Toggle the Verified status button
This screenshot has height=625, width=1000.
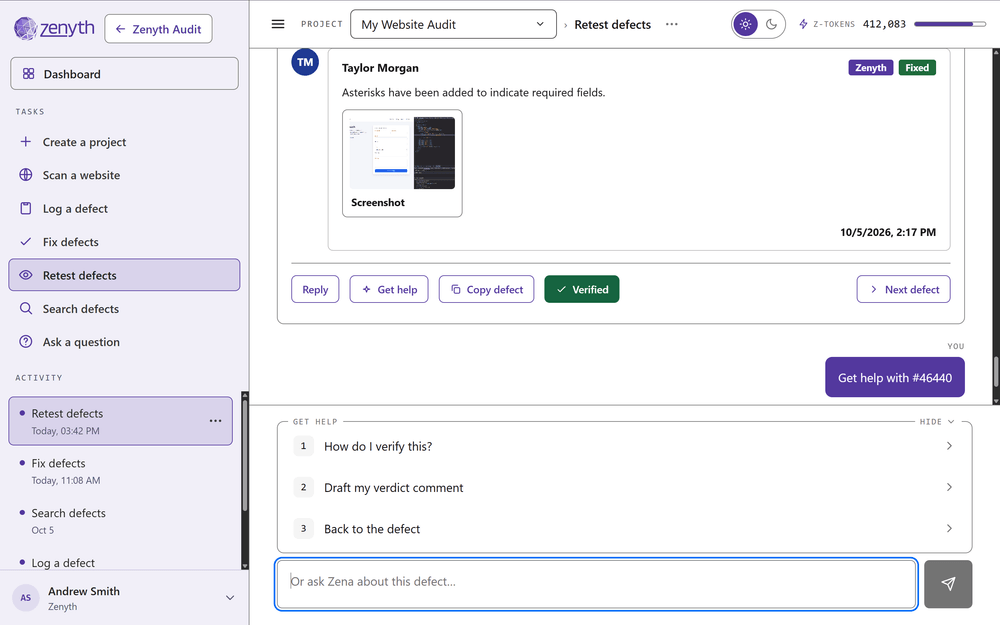click(582, 290)
